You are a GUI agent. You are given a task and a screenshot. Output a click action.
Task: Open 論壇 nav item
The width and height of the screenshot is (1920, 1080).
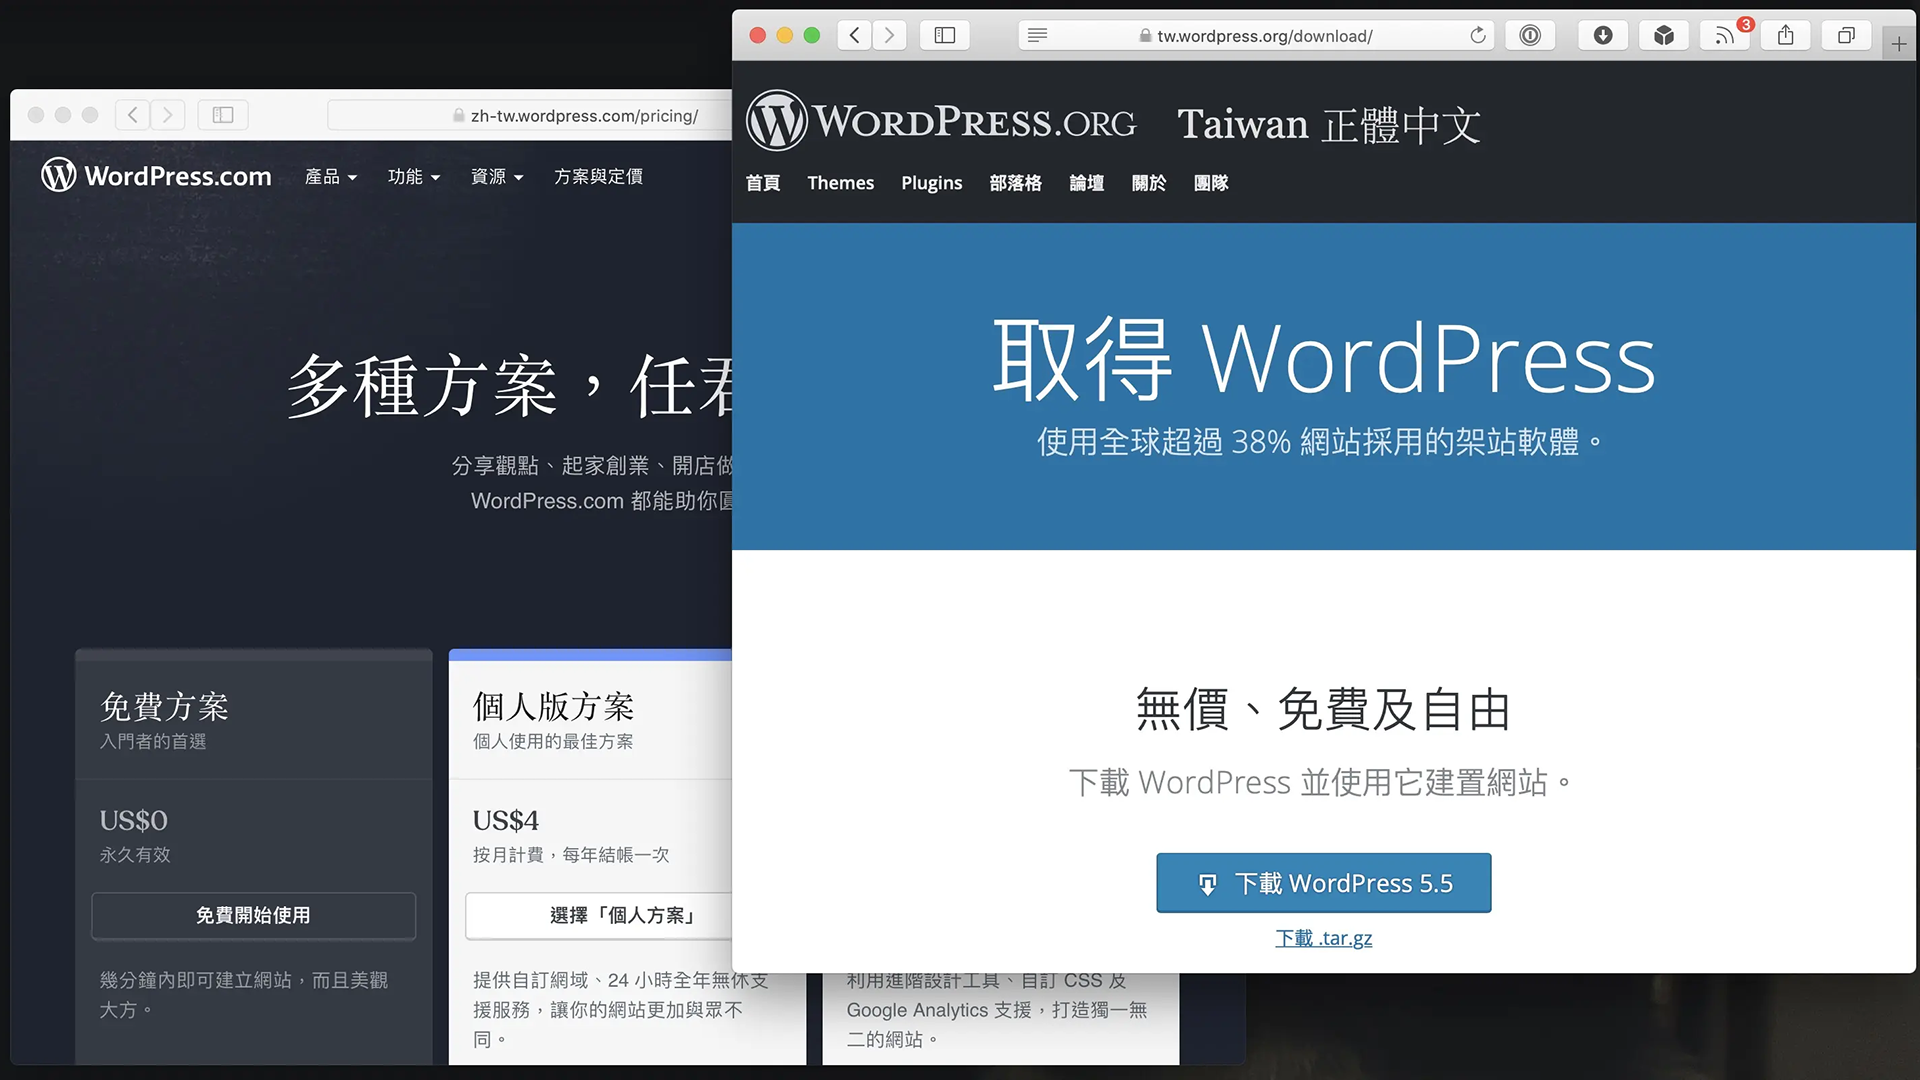[x=1087, y=183]
